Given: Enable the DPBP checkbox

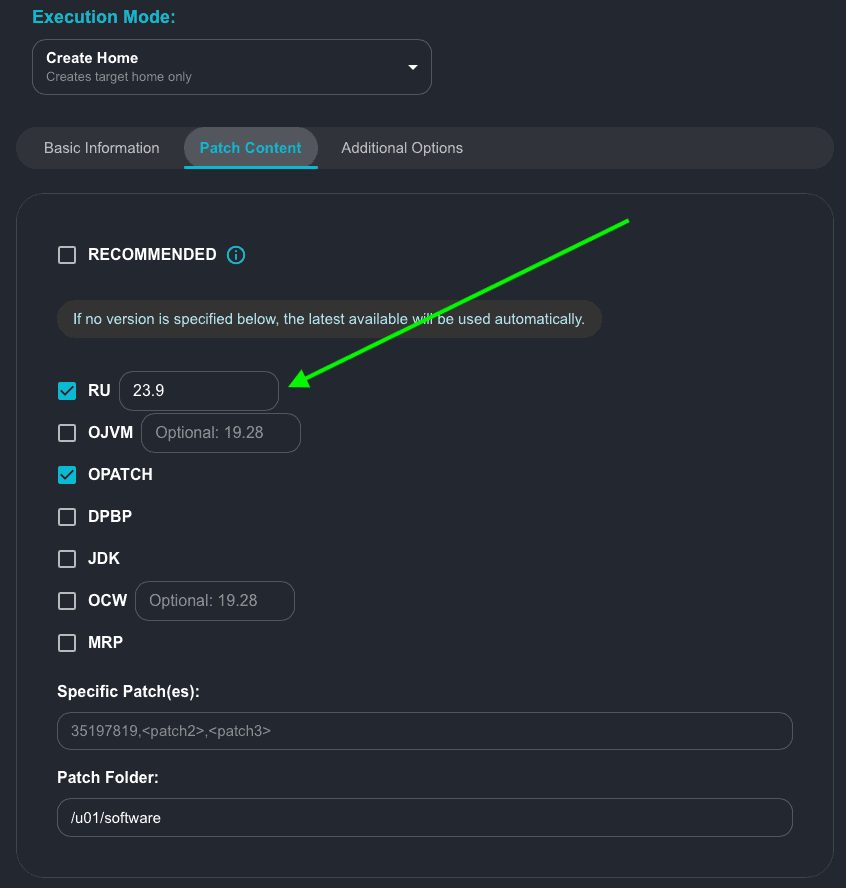Looking at the screenshot, I should [x=67, y=517].
